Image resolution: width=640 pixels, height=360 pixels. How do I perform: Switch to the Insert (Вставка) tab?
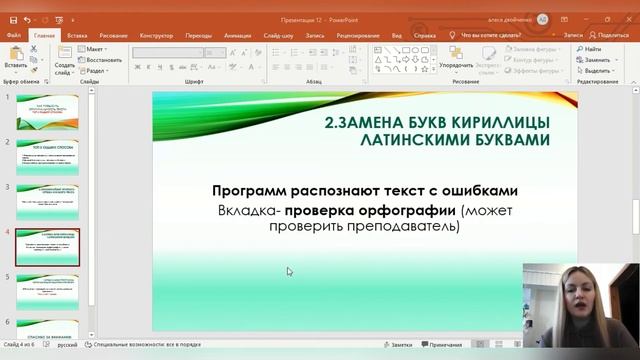point(77,36)
